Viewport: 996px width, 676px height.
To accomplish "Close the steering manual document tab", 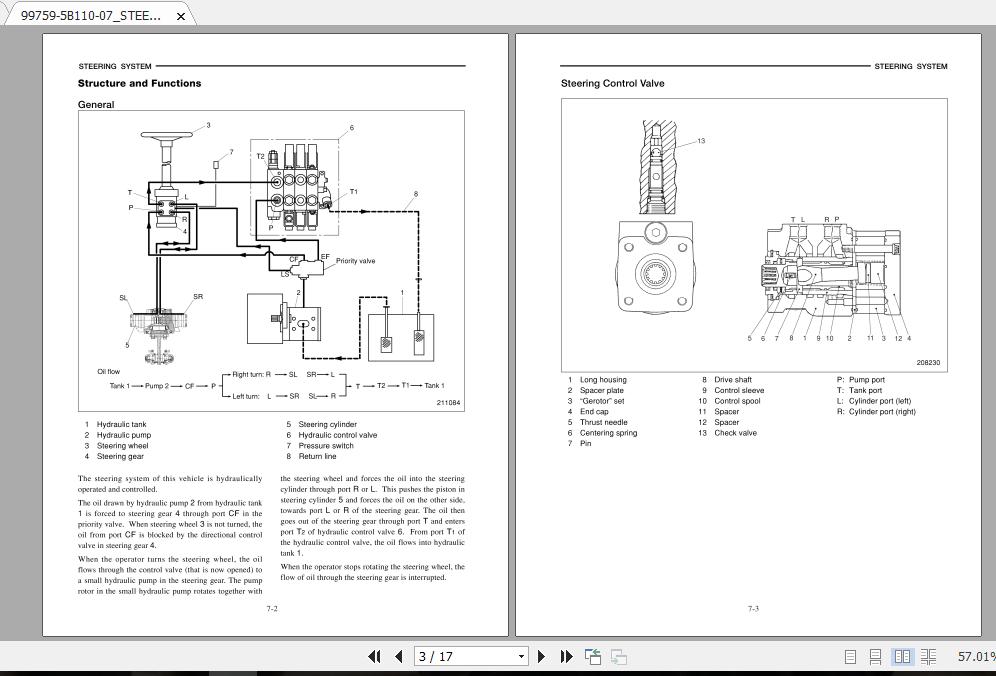I will pos(181,15).
